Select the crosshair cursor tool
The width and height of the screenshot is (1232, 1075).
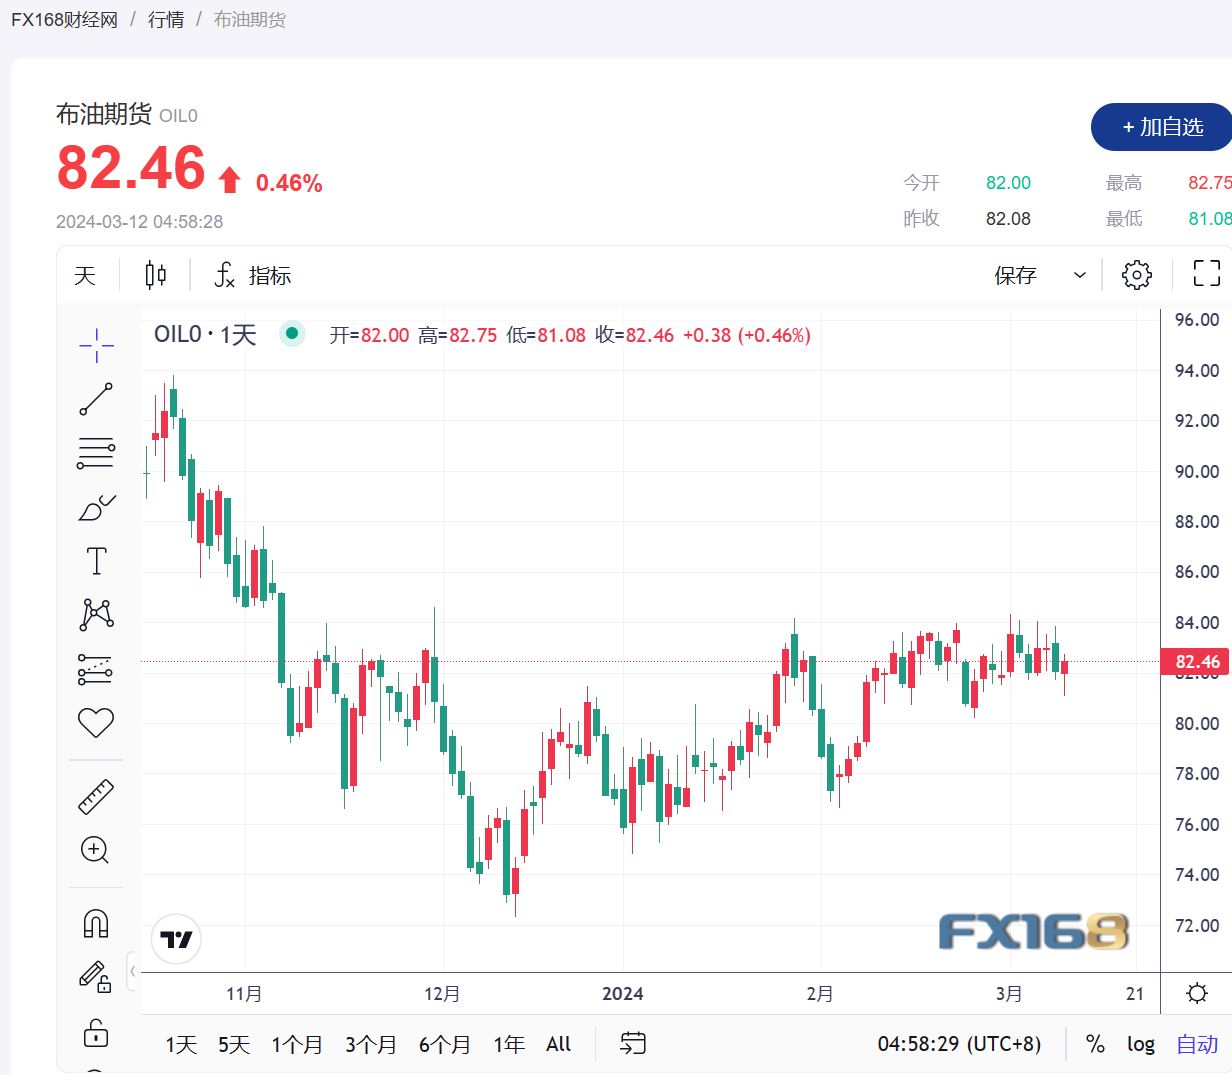tap(96, 346)
